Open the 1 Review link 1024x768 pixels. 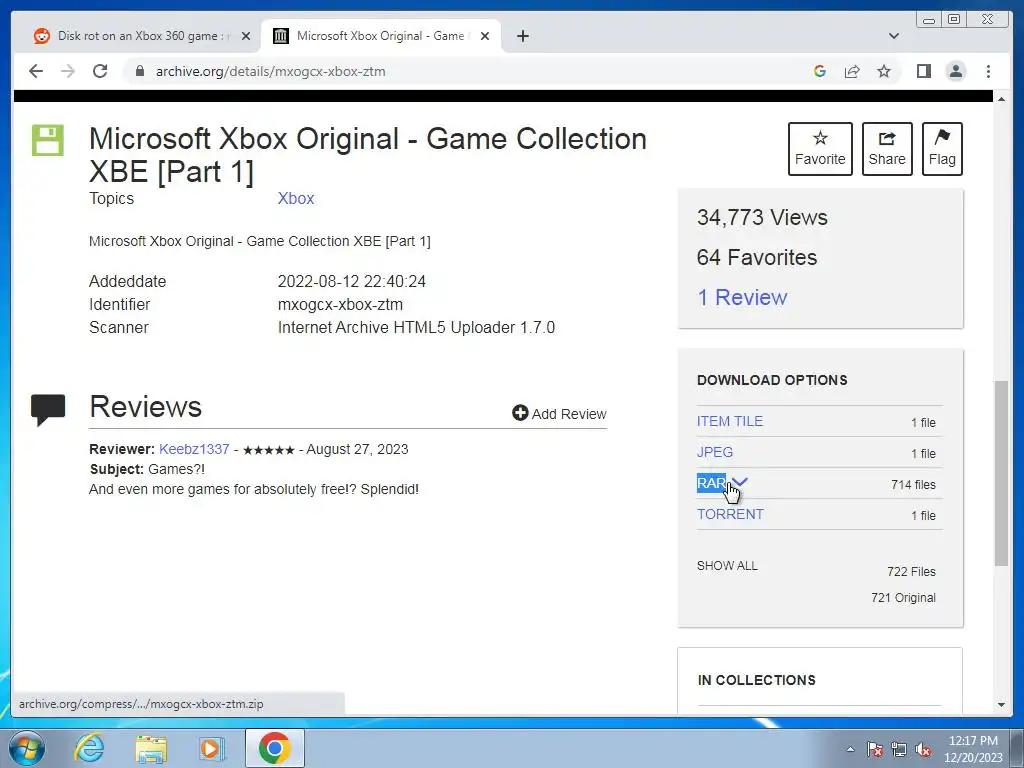742,297
